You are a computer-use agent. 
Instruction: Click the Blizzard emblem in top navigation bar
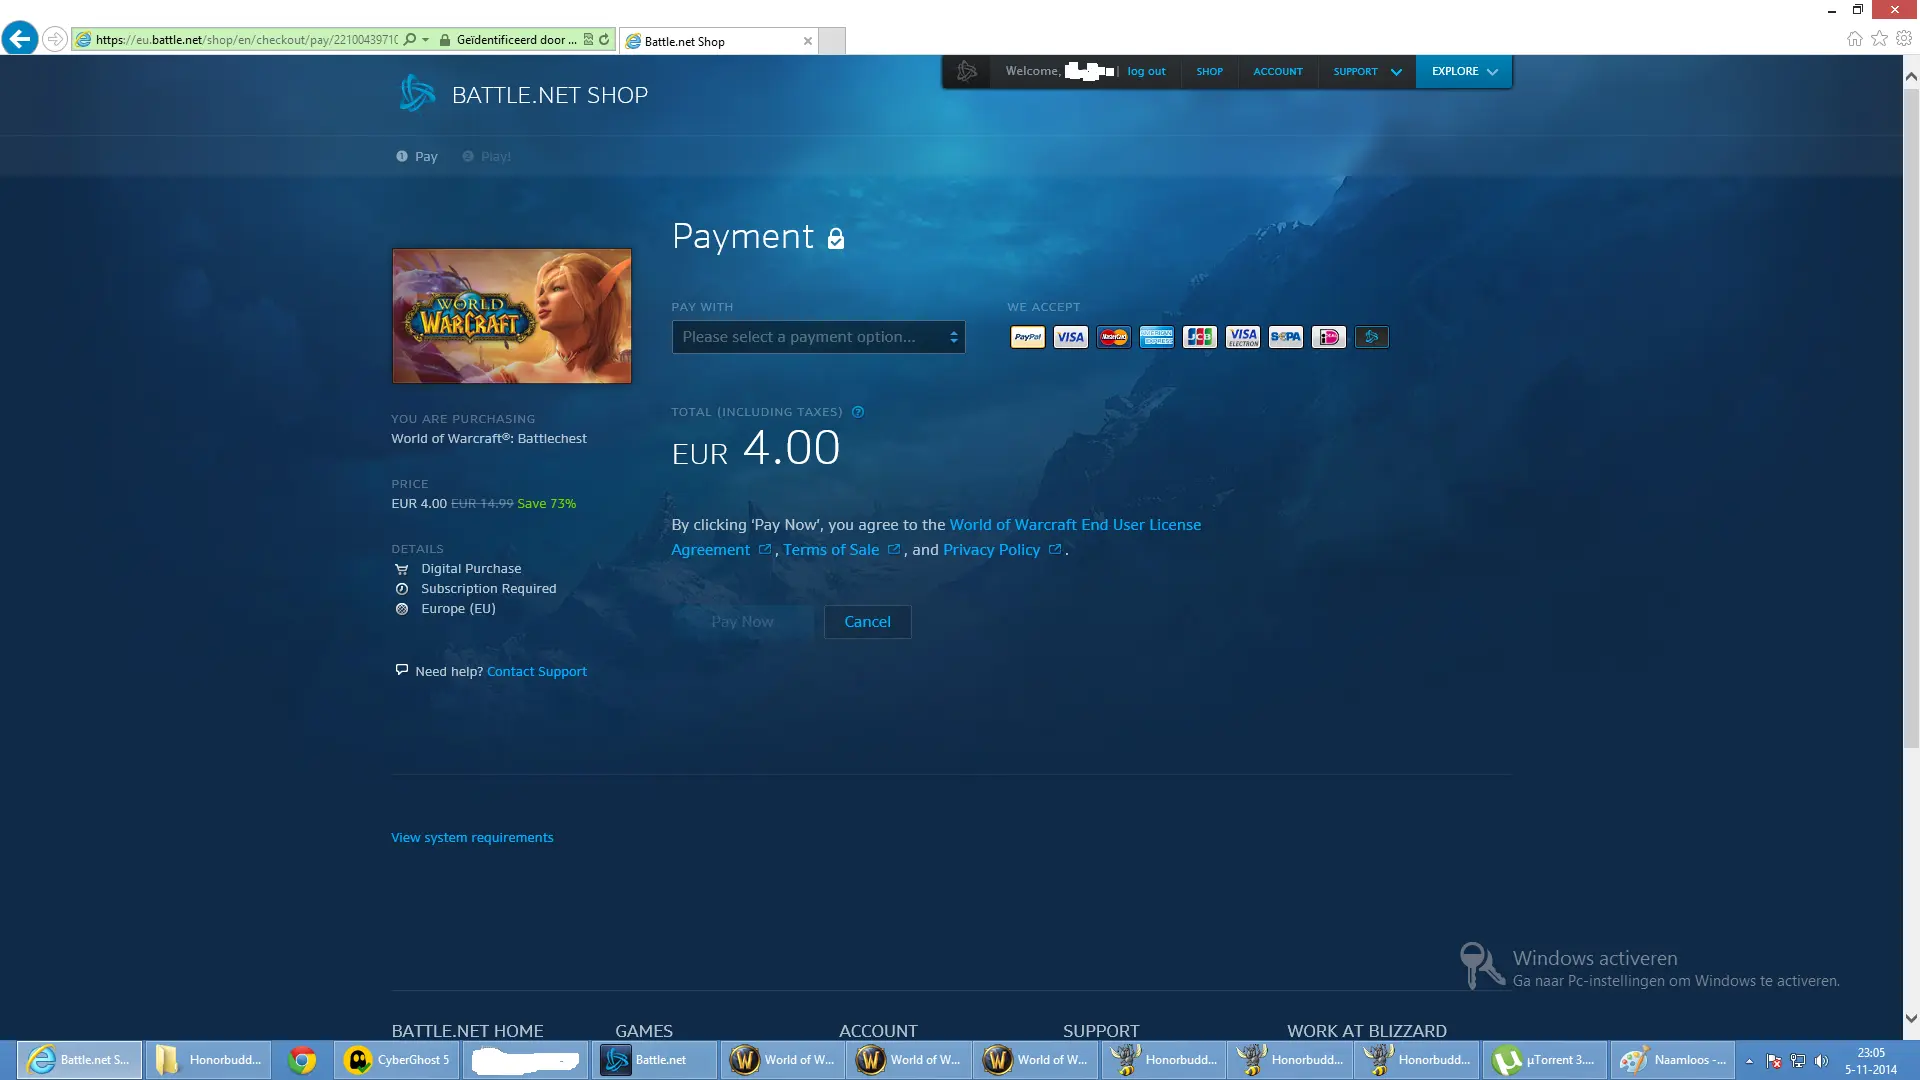[966, 71]
